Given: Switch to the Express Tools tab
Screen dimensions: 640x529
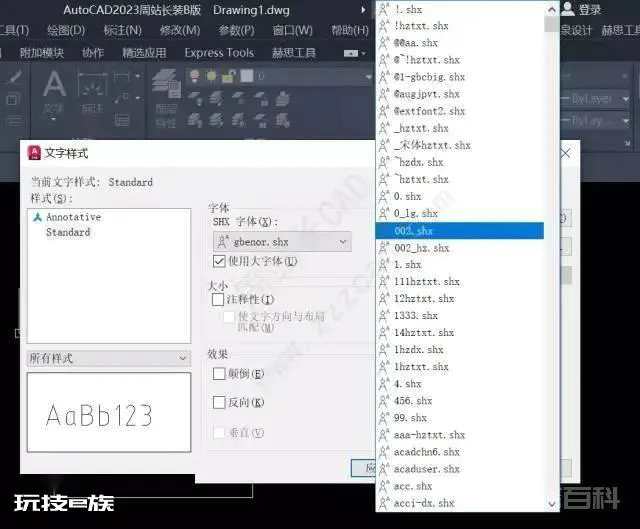Looking at the screenshot, I should point(219,53).
